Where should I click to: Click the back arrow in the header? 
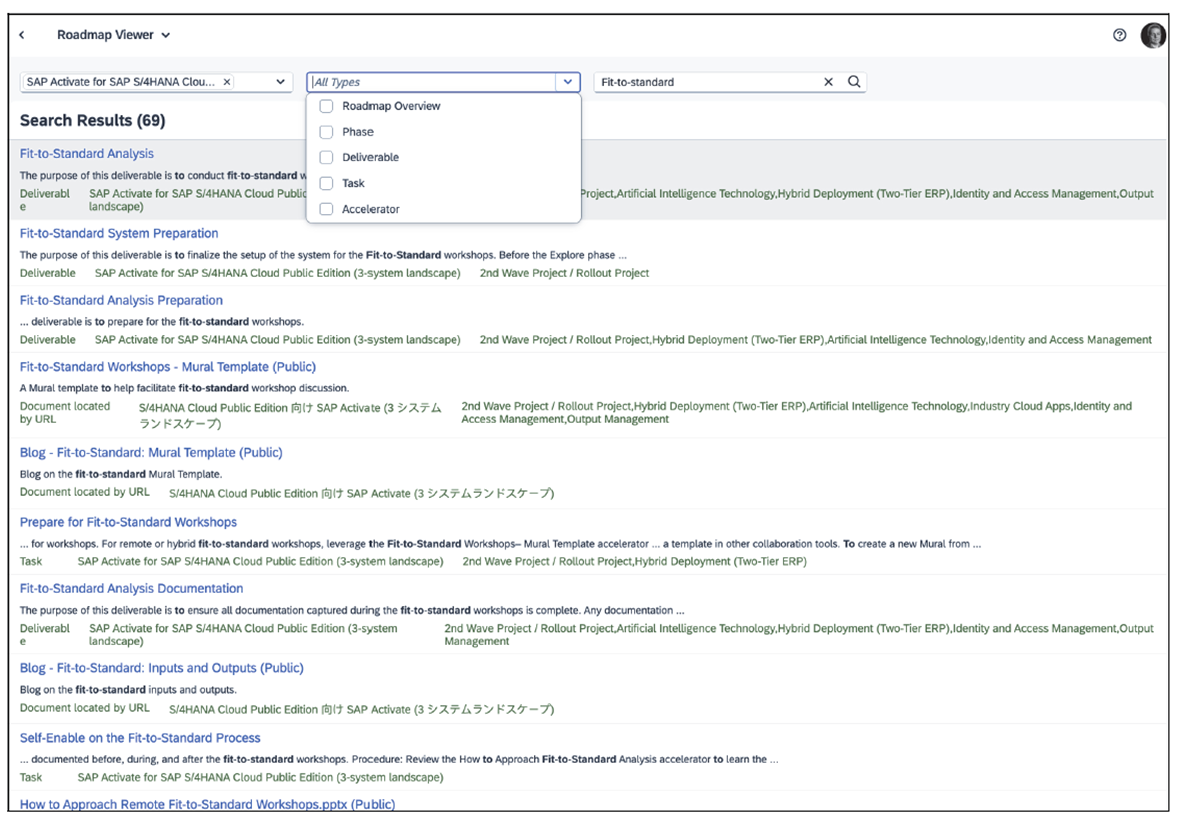pos(22,33)
